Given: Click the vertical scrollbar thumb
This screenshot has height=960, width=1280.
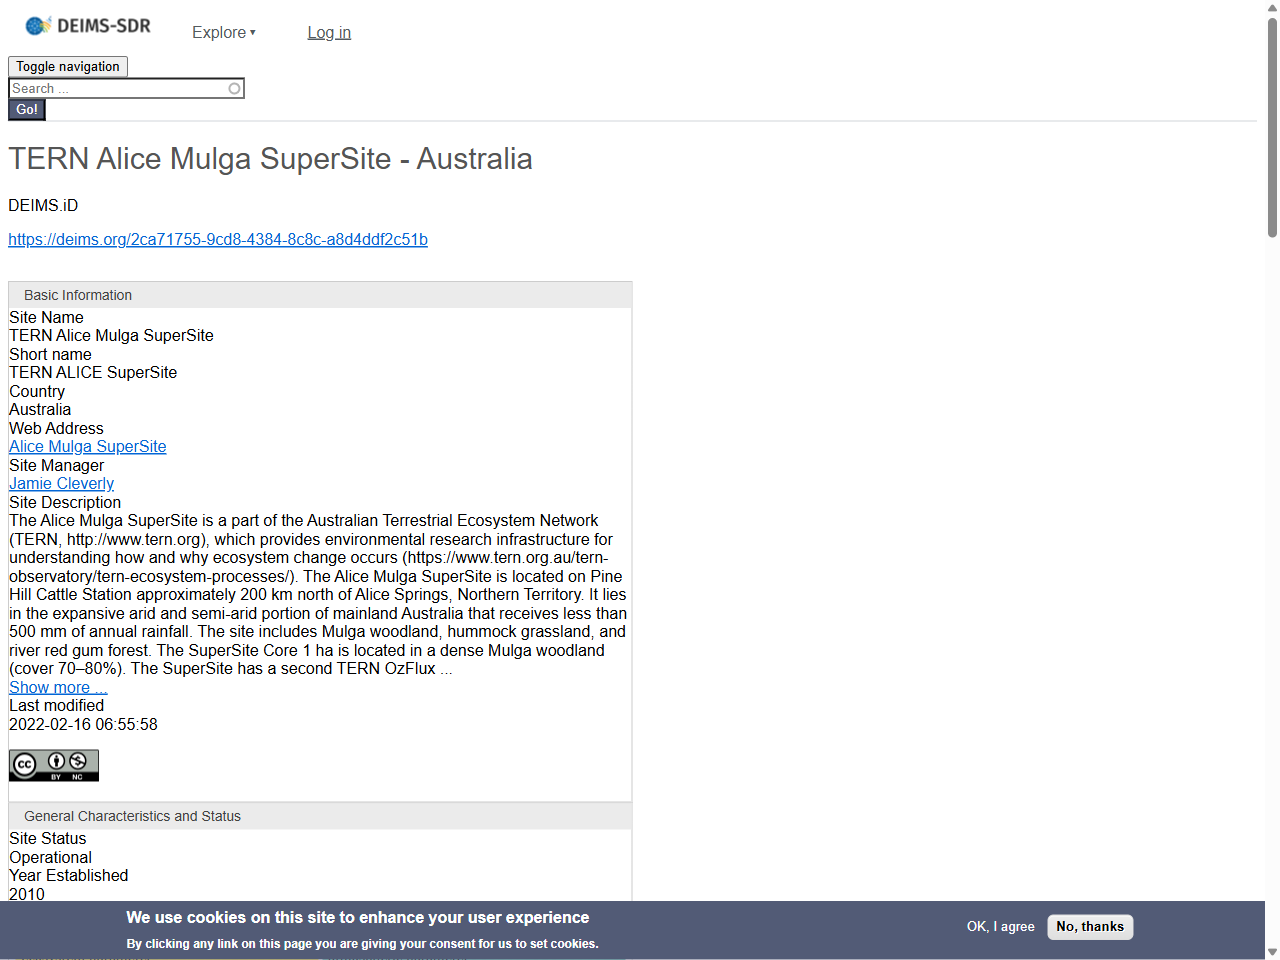Looking at the screenshot, I should (1272, 127).
